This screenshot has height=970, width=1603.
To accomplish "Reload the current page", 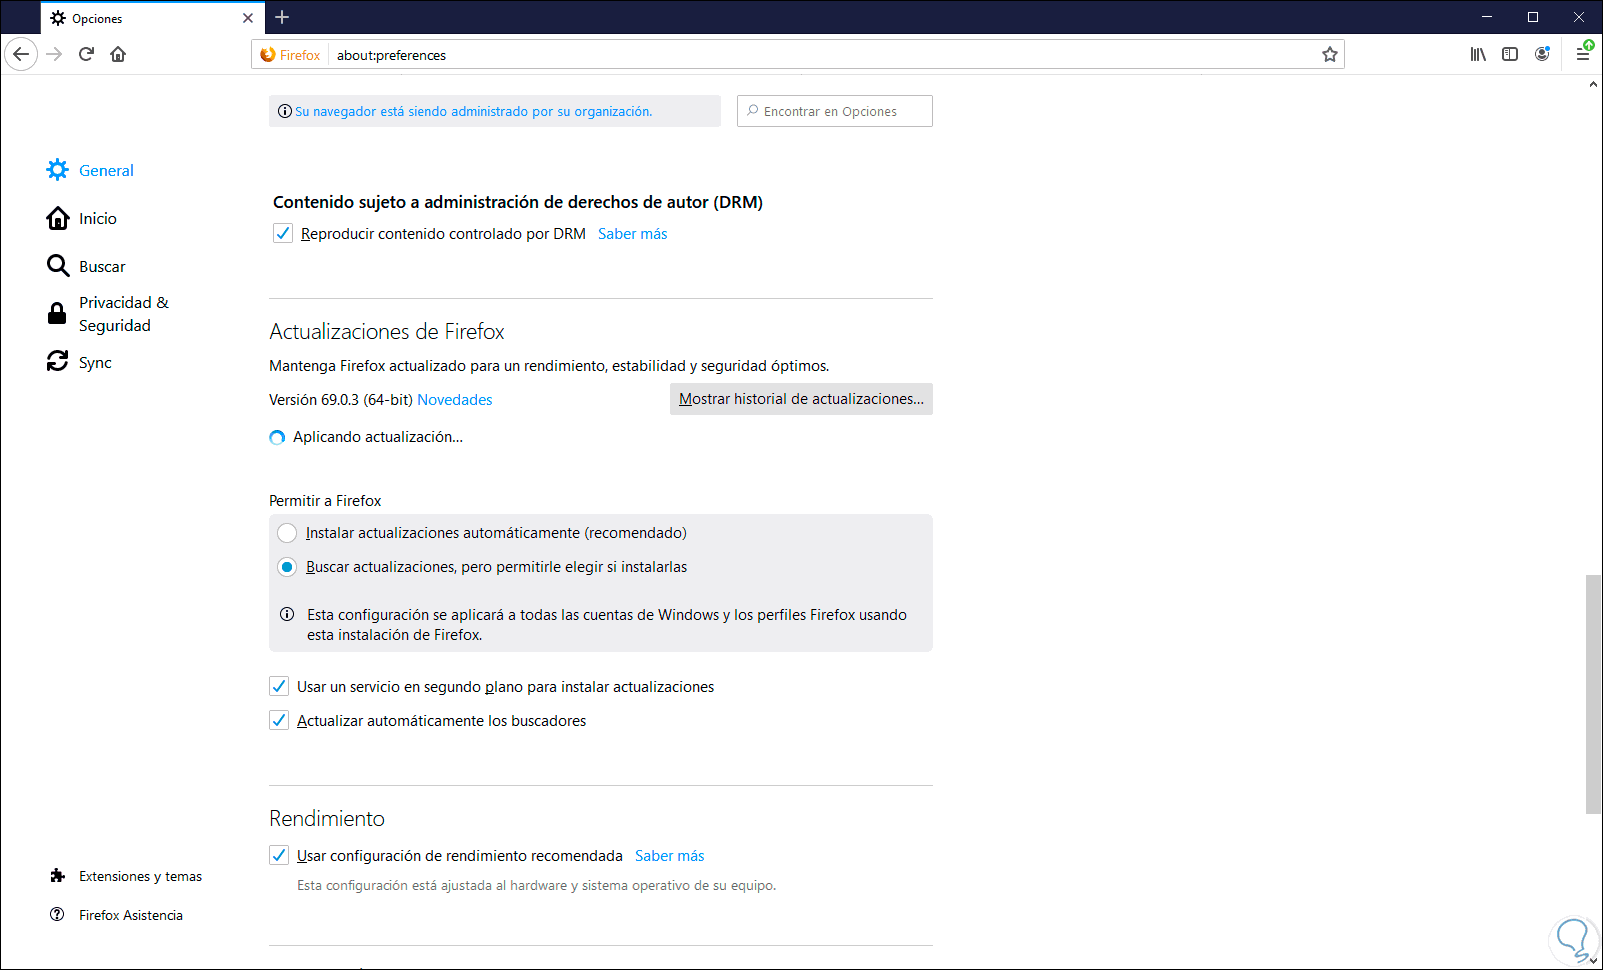I will click(x=86, y=54).
